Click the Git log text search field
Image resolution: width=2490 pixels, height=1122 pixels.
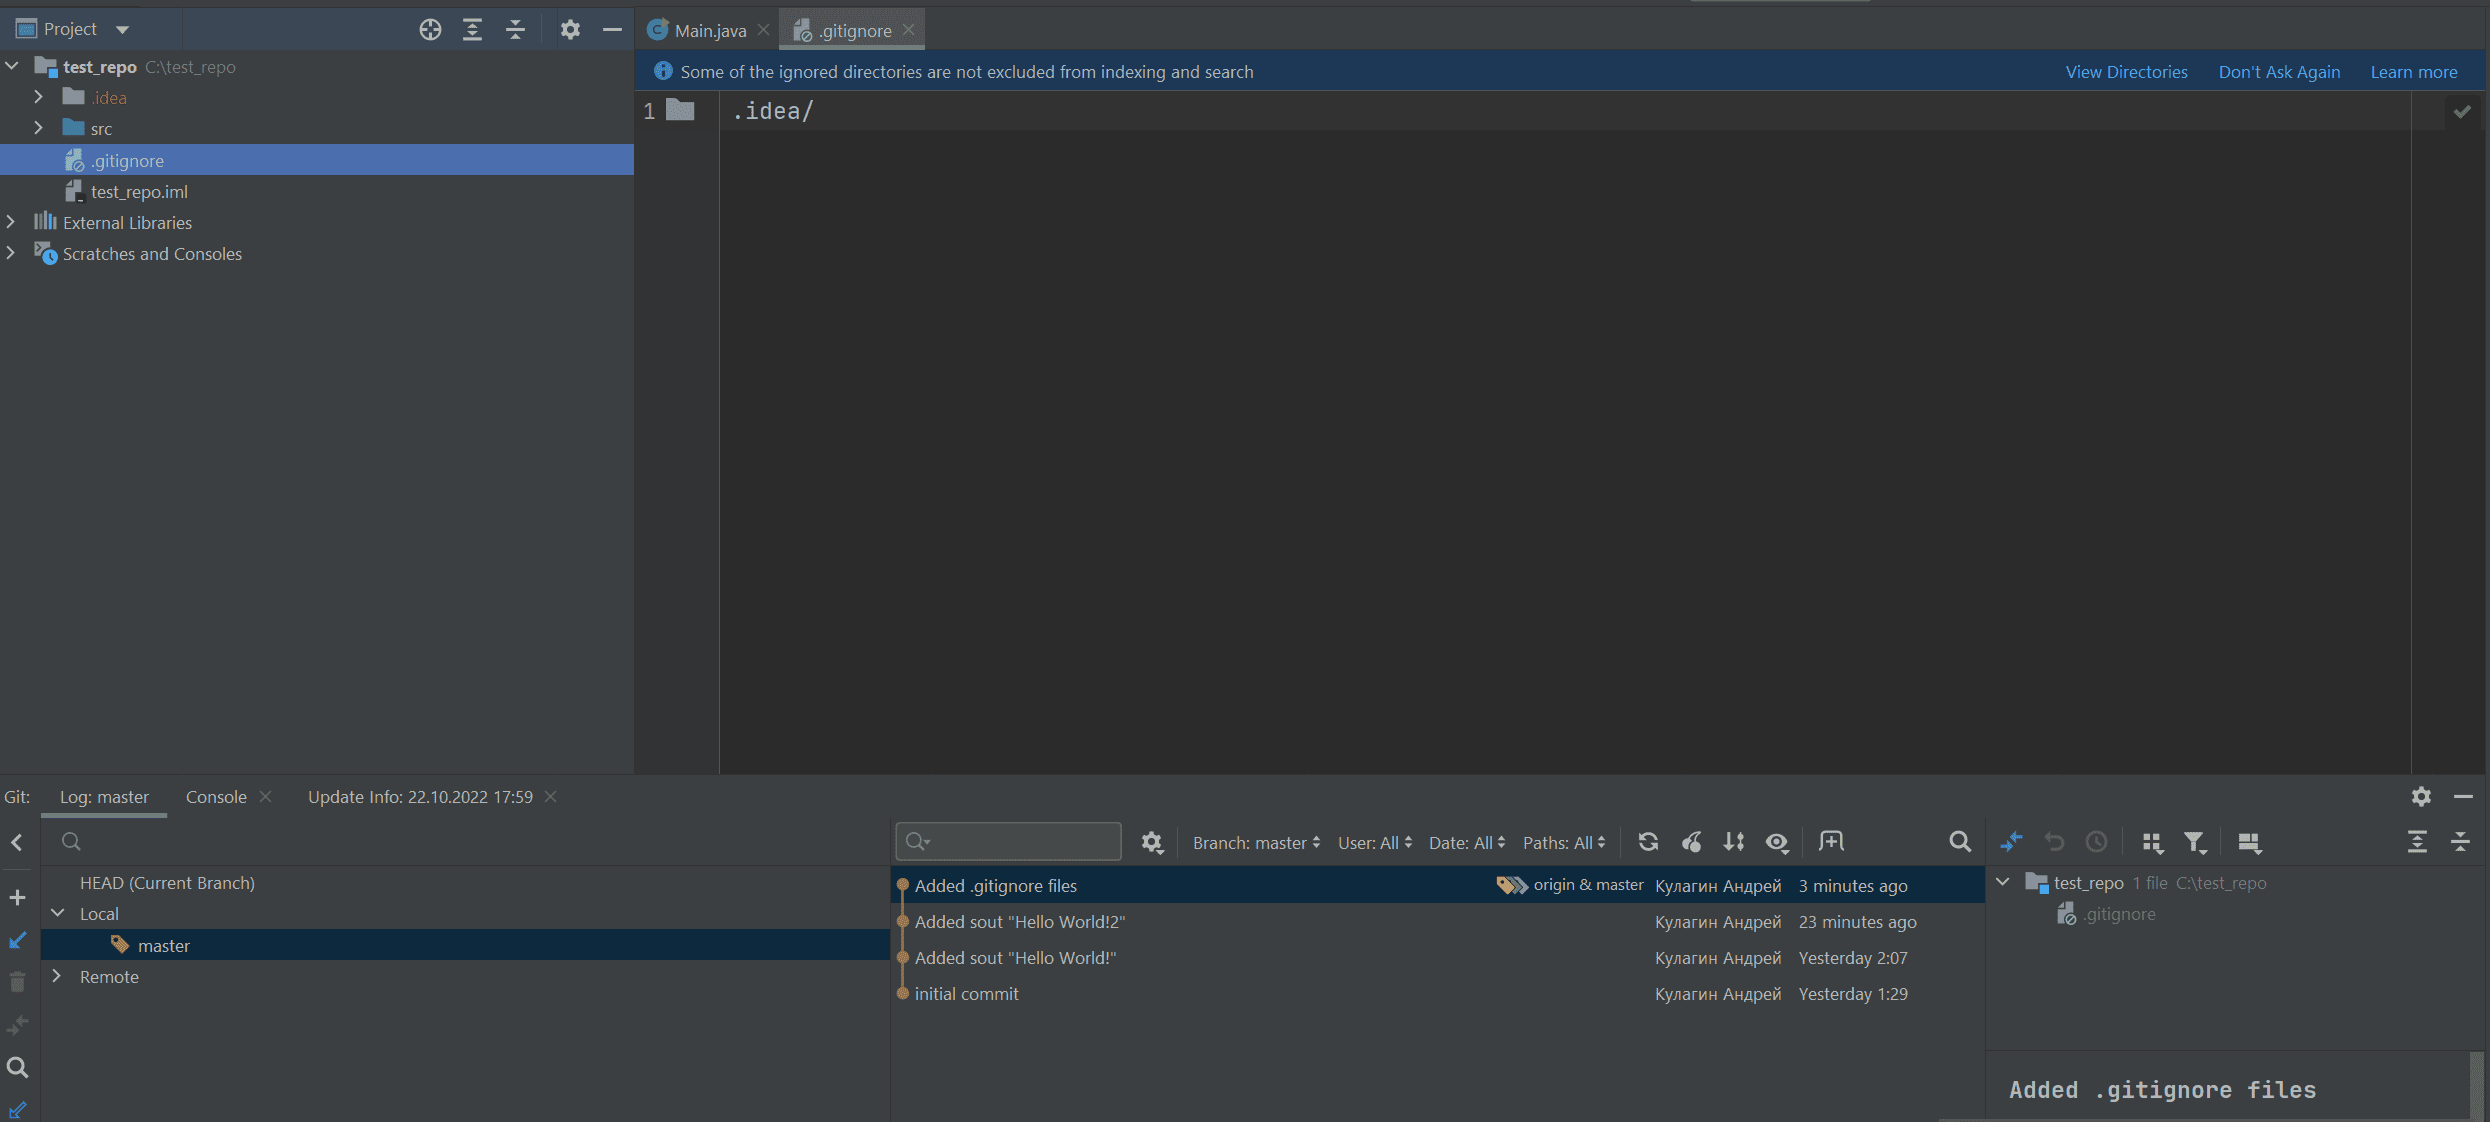(1008, 842)
